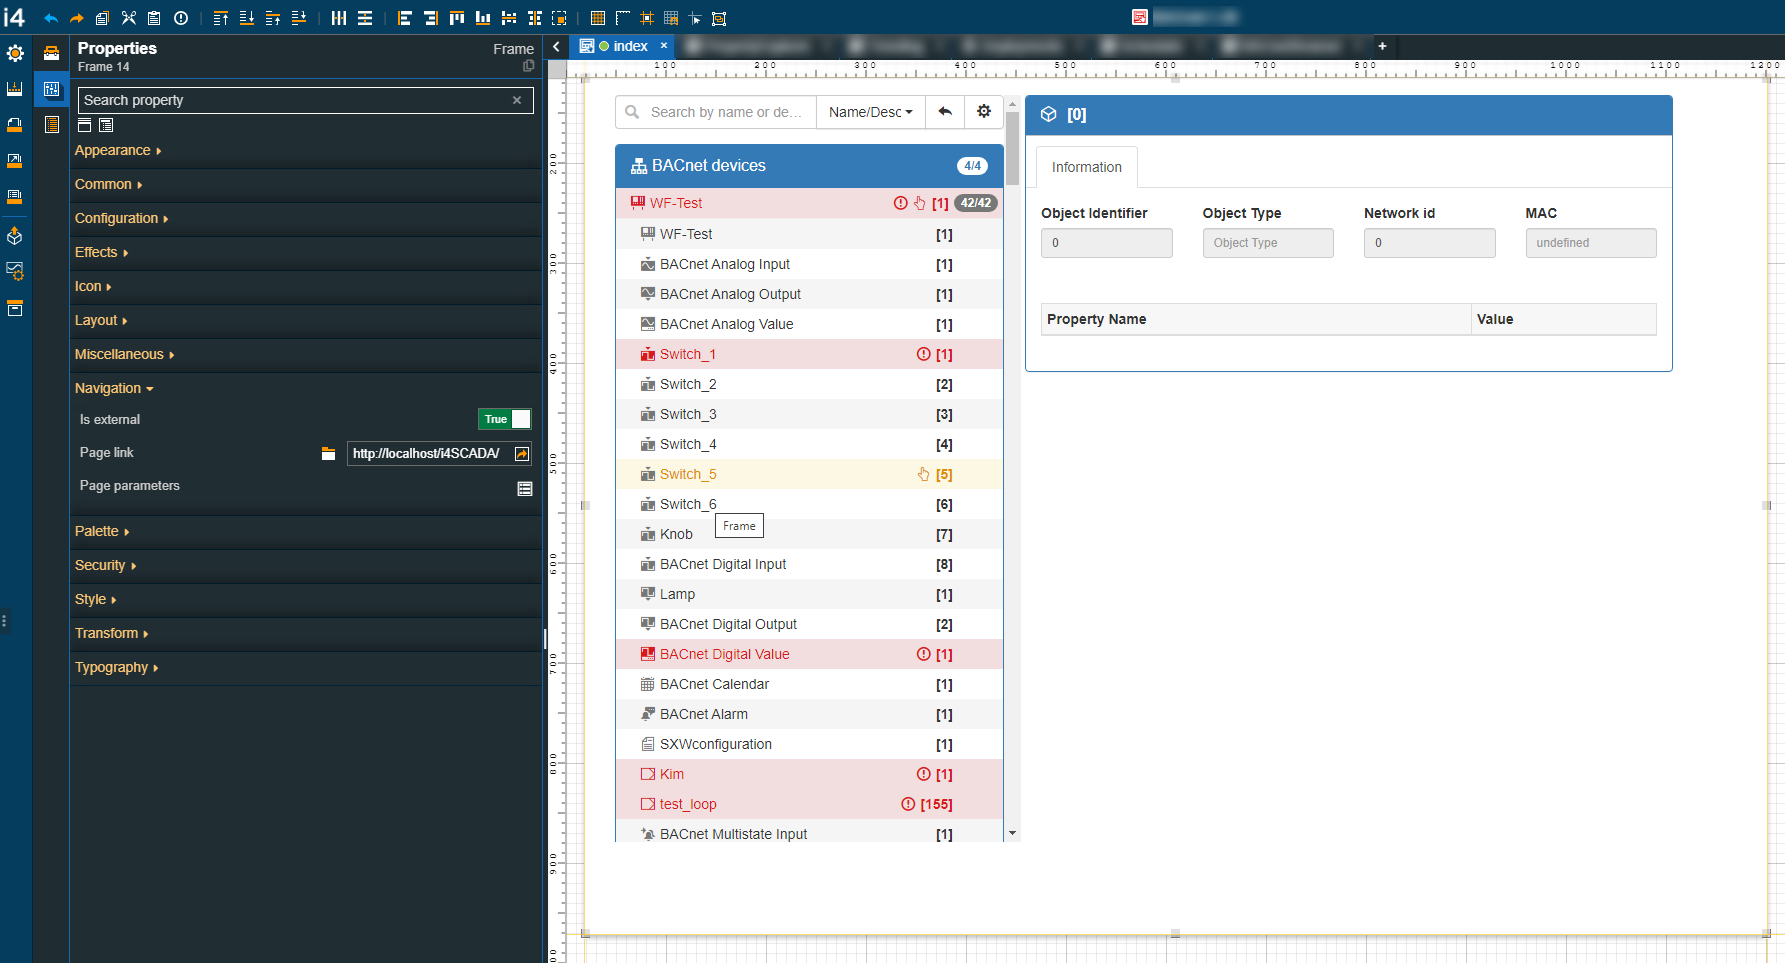Click the back arrow in device browser
1785x963 pixels.
[x=945, y=112]
